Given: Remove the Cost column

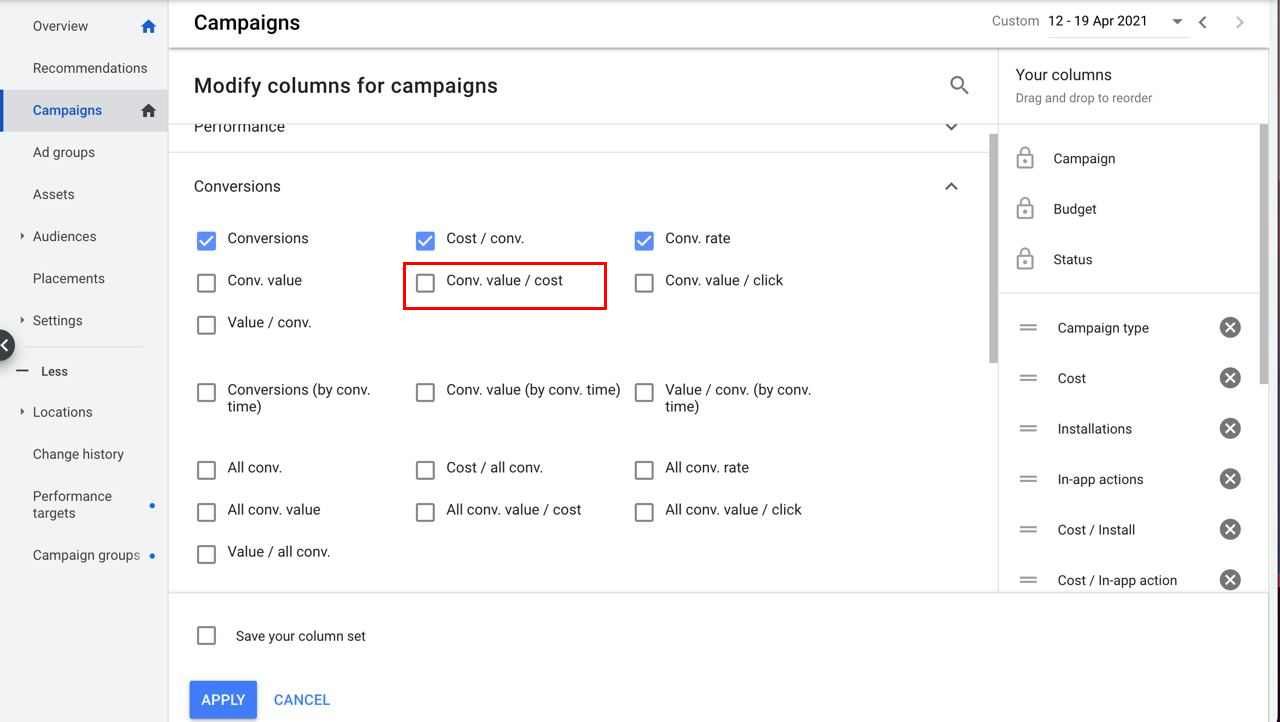Looking at the screenshot, I should [1230, 378].
